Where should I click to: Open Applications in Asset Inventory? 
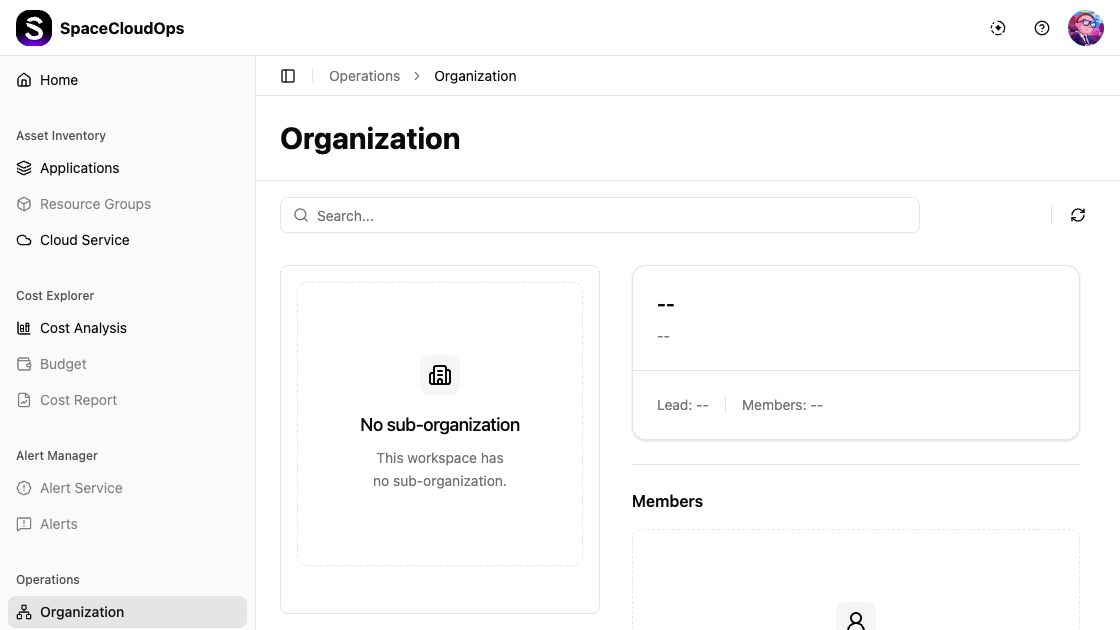pyautogui.click(x=79, y=168)
